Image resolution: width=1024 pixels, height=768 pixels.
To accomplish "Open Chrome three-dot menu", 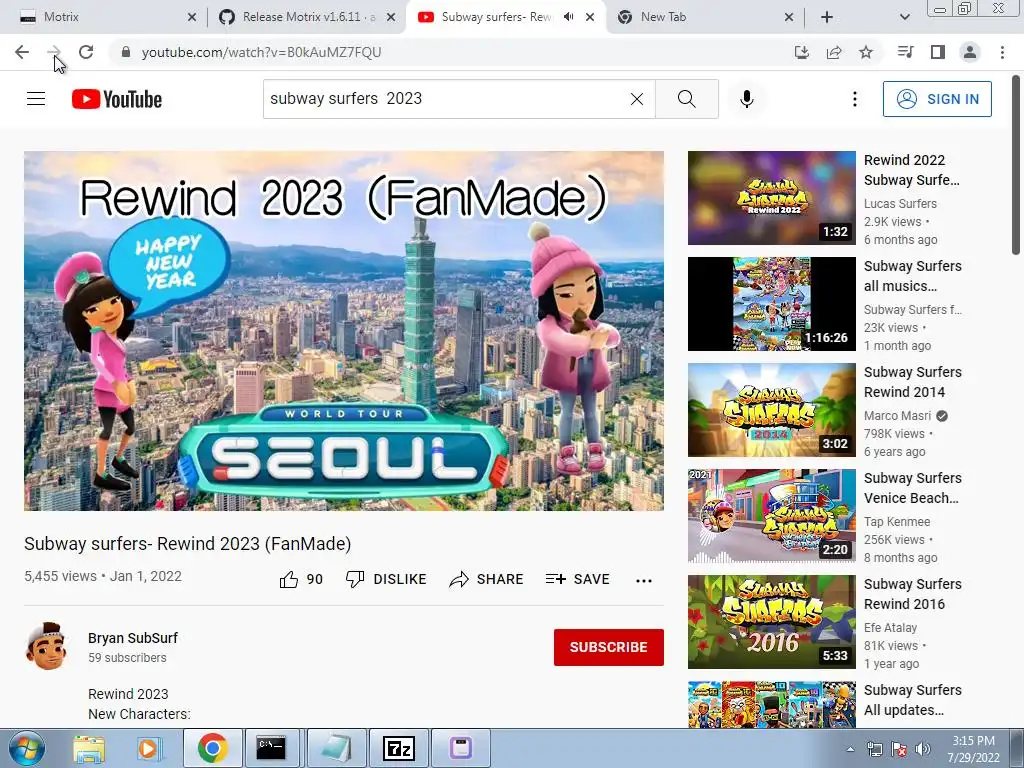I will [1002, 52].
